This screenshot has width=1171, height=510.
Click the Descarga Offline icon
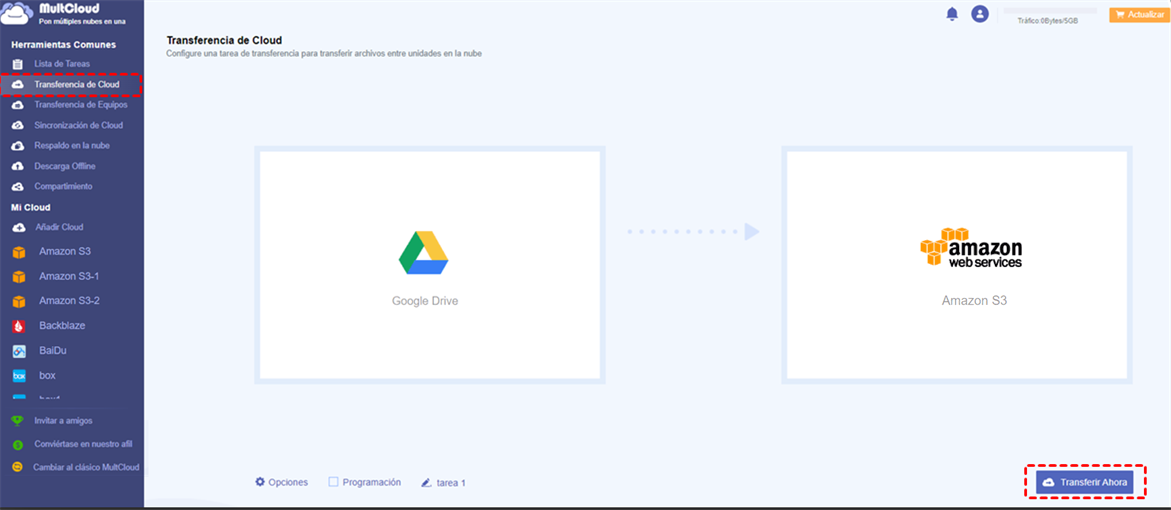pos(18,166)
